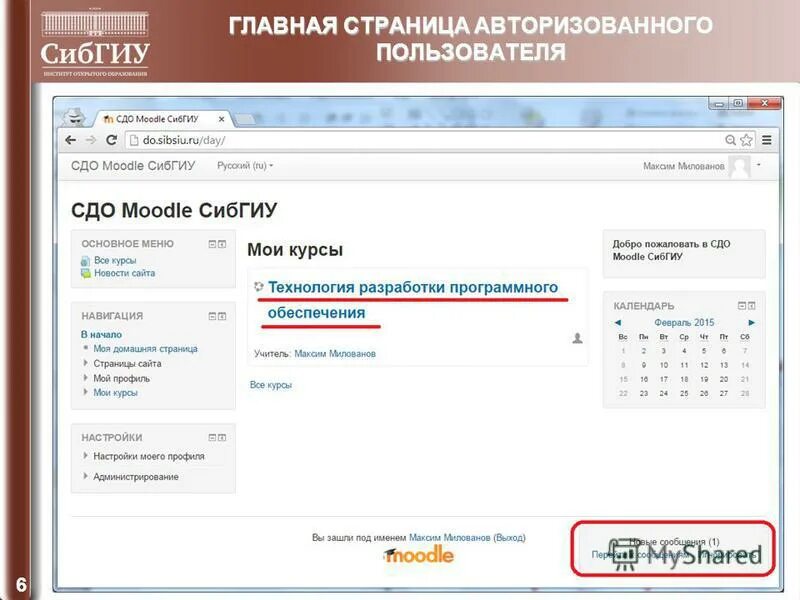Expand Мой профиль in the navigation tree
The image size is (800, 600).
tap(85, 376)
